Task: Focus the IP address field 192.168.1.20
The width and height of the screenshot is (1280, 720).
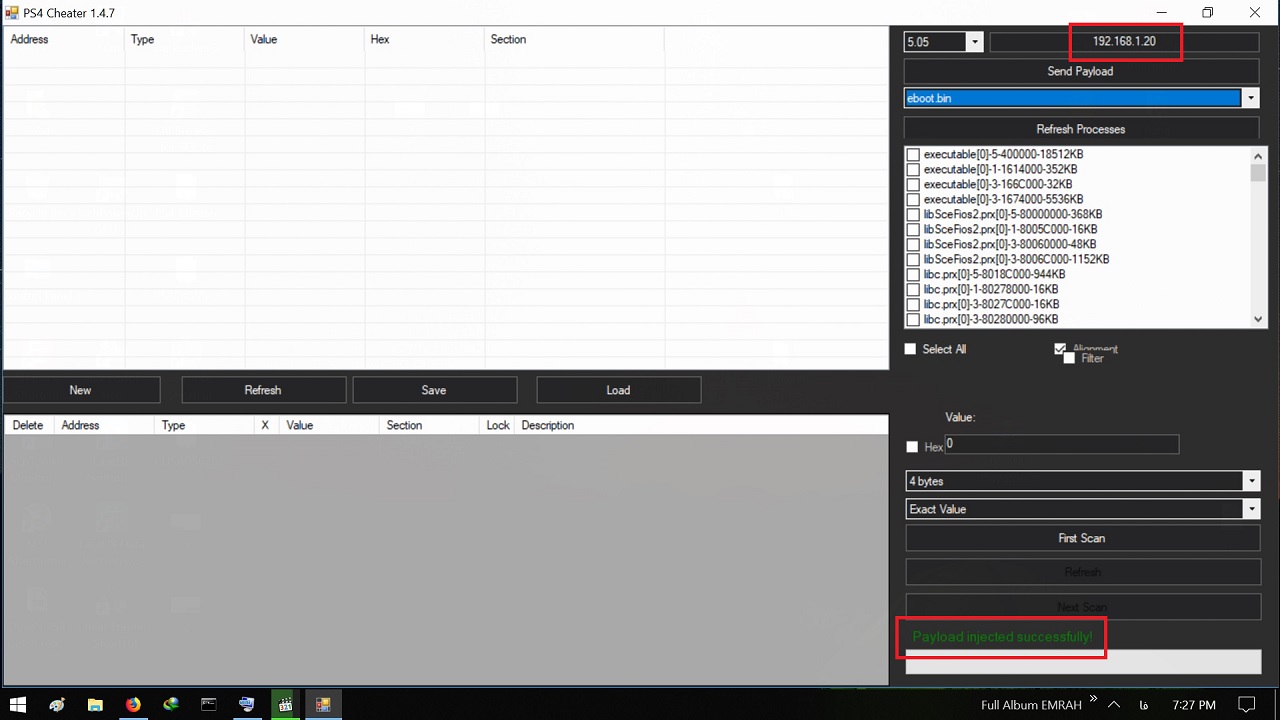Action: pos(1124,42)
